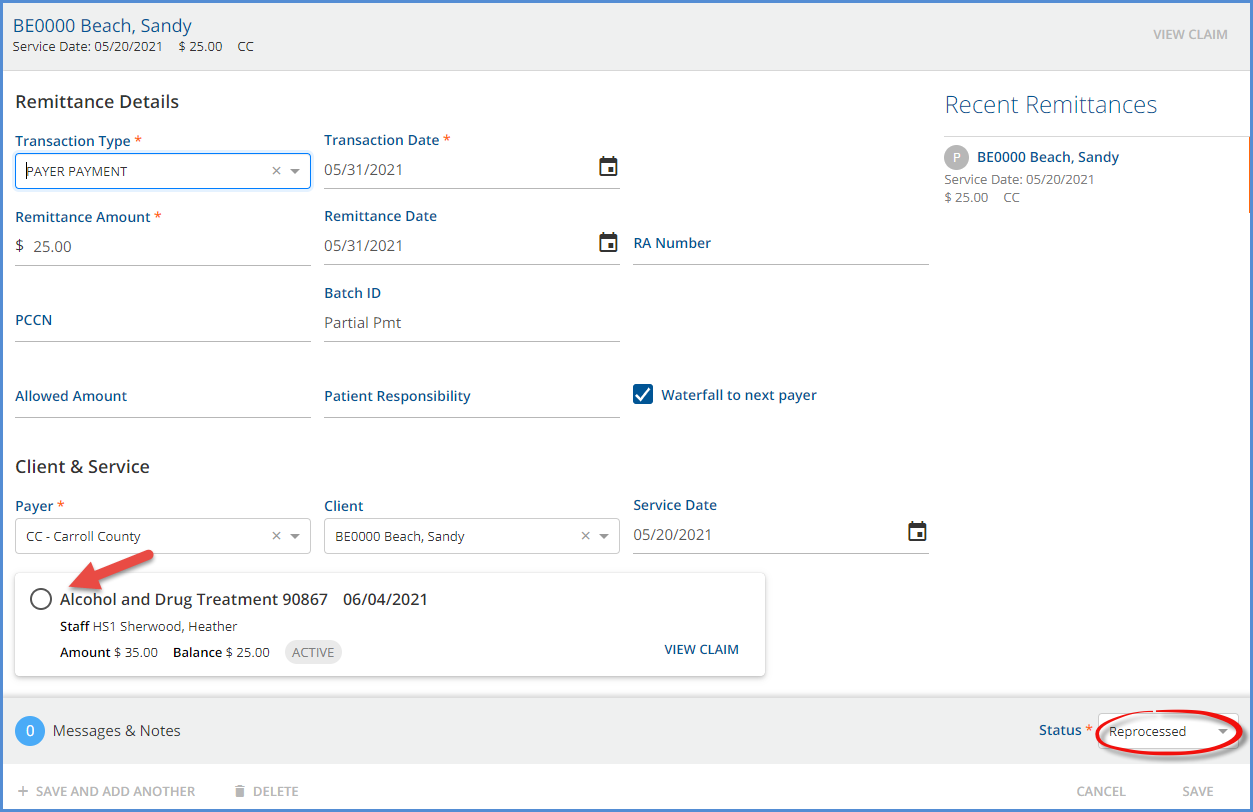
Task: Click the Messages & Notes count badge
Action: pos(29,731)
